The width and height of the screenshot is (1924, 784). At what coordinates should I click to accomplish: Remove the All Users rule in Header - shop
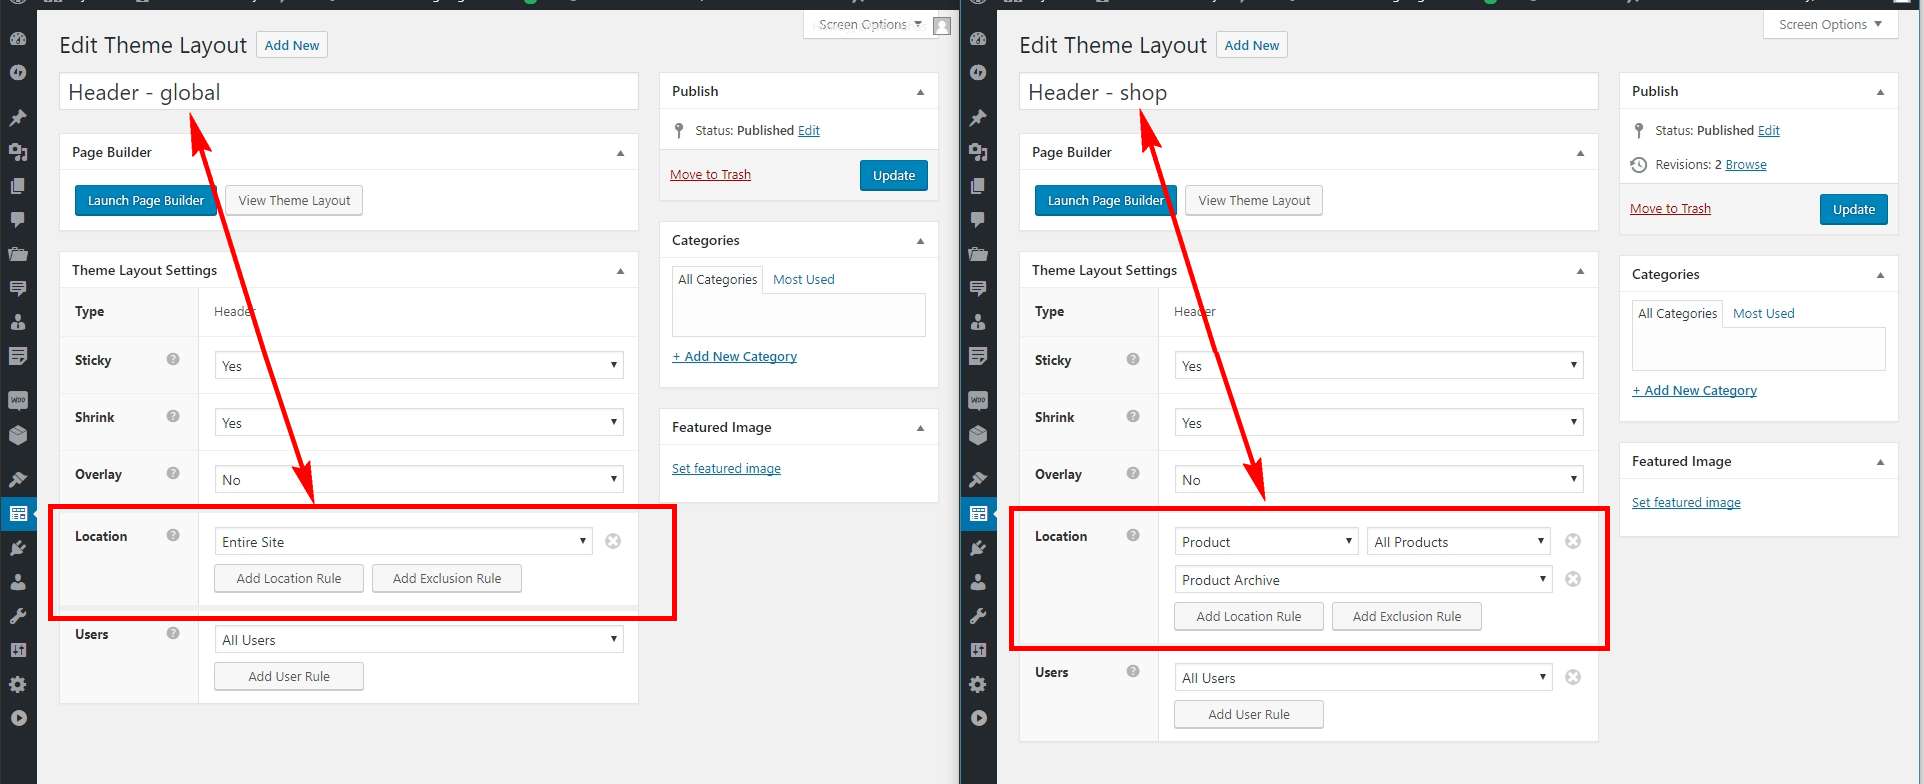(x=1572, y=677)
